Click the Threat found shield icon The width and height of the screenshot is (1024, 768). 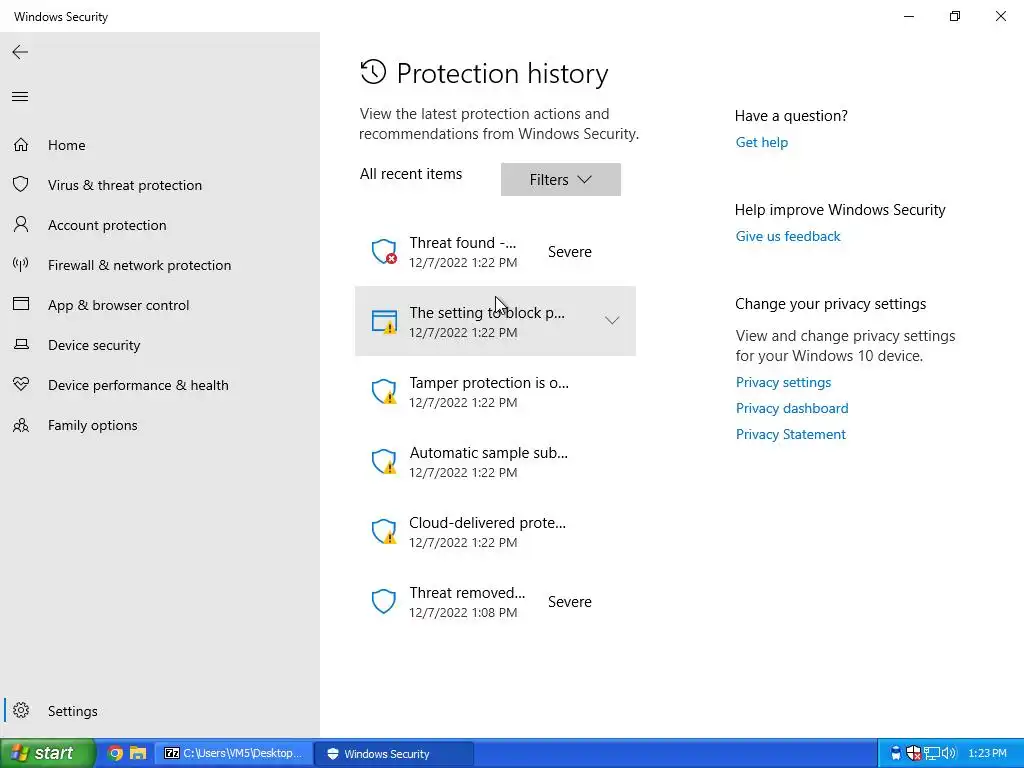click(384, 251)
